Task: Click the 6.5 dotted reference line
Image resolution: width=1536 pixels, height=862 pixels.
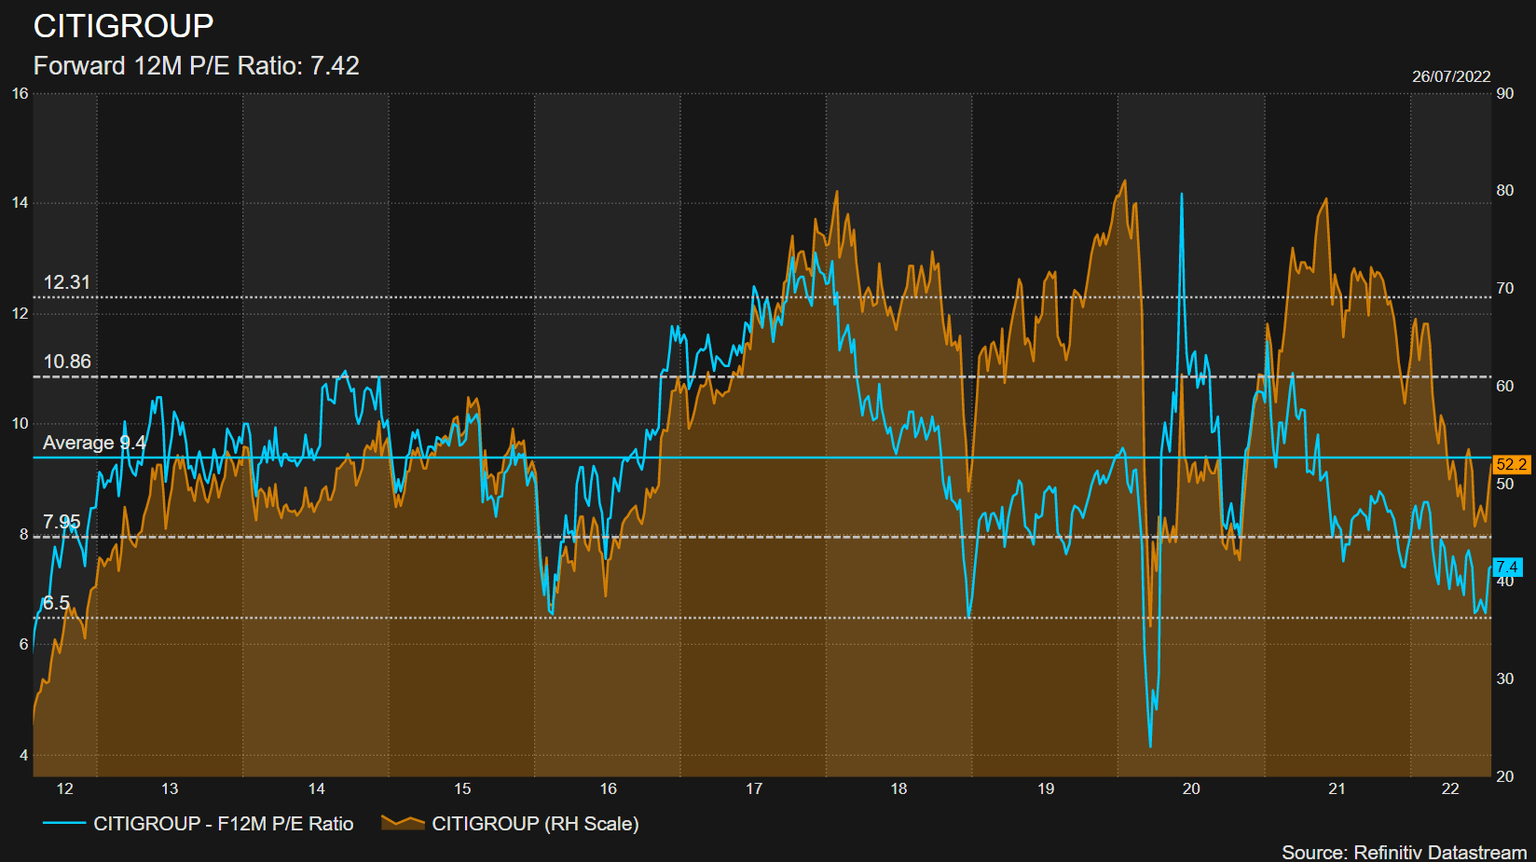Action: point(700,617)
